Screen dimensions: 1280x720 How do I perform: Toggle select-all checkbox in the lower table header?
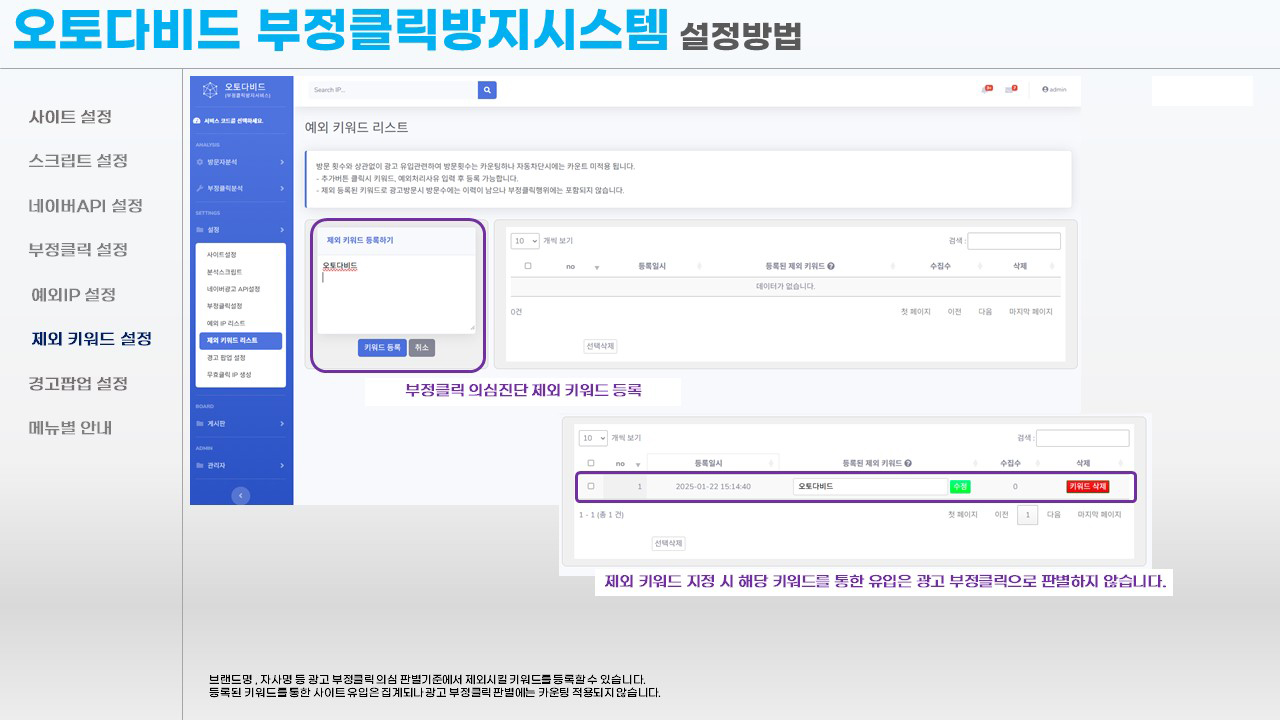pos(591,463)
